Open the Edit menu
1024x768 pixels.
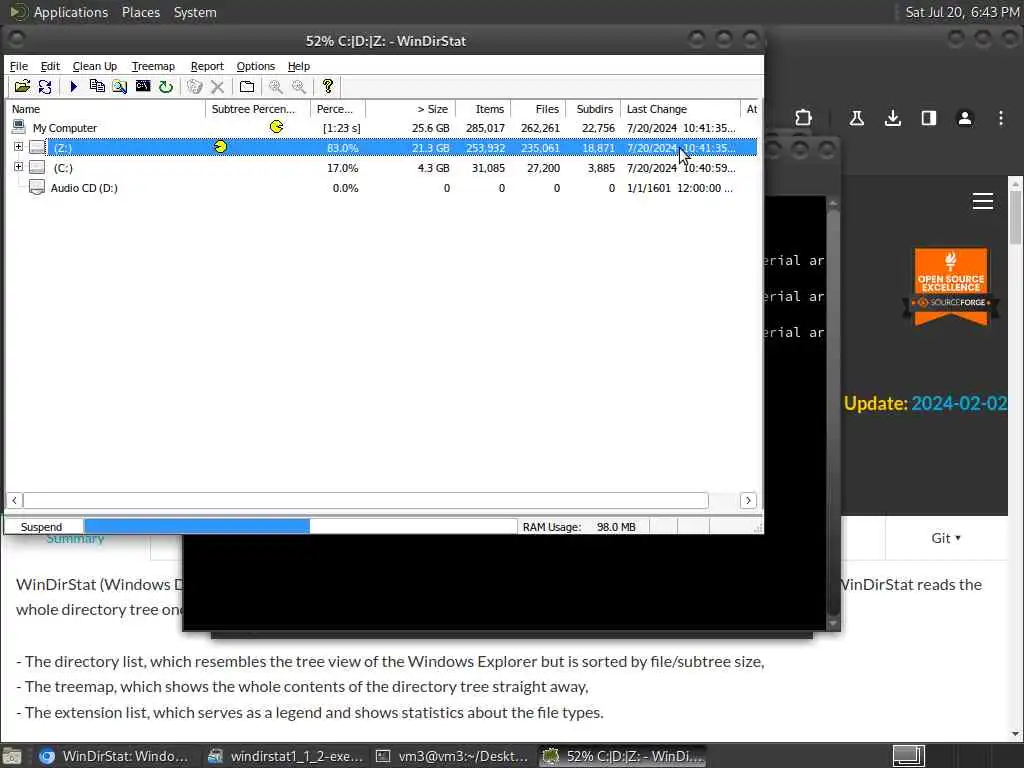[50, 66]
